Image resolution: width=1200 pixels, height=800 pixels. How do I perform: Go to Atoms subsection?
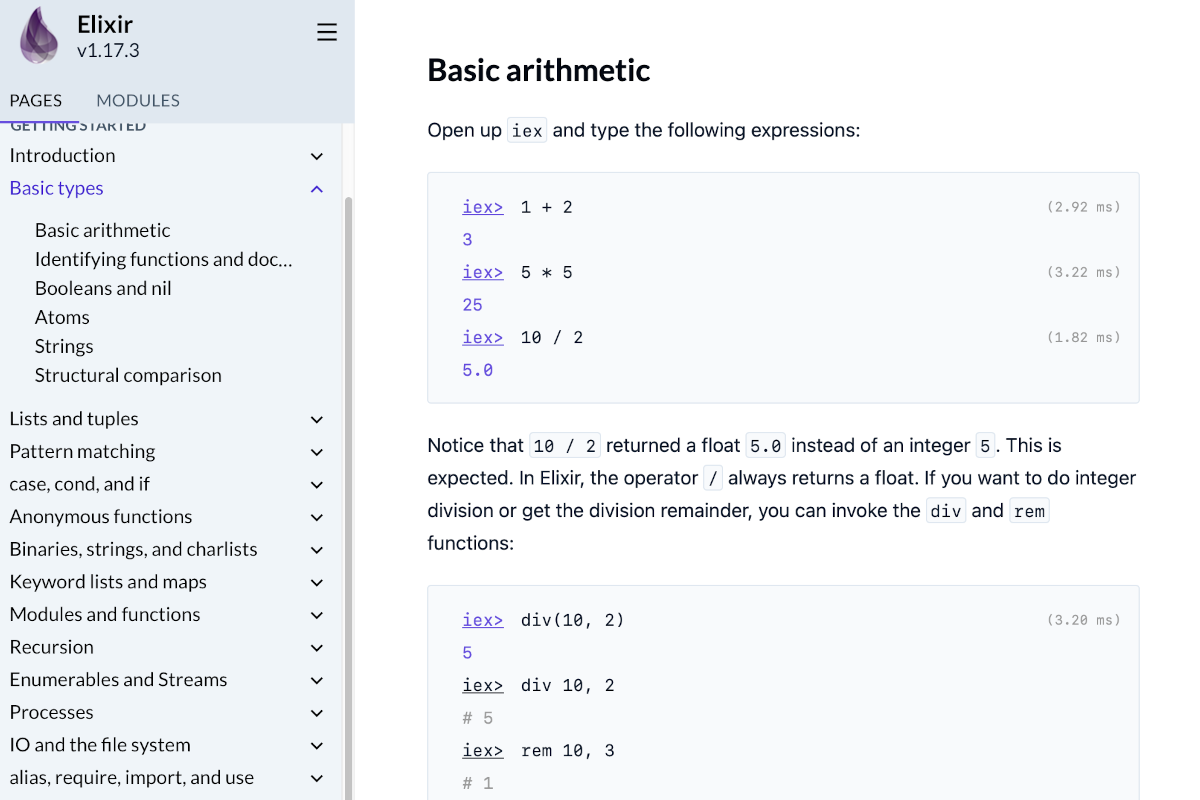pos(62,317)
